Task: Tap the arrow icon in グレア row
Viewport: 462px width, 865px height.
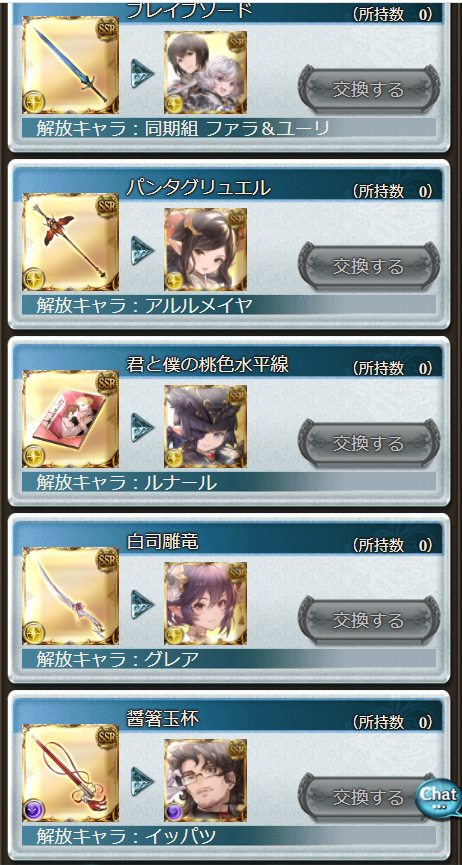Action: click(x=142, y=604)
